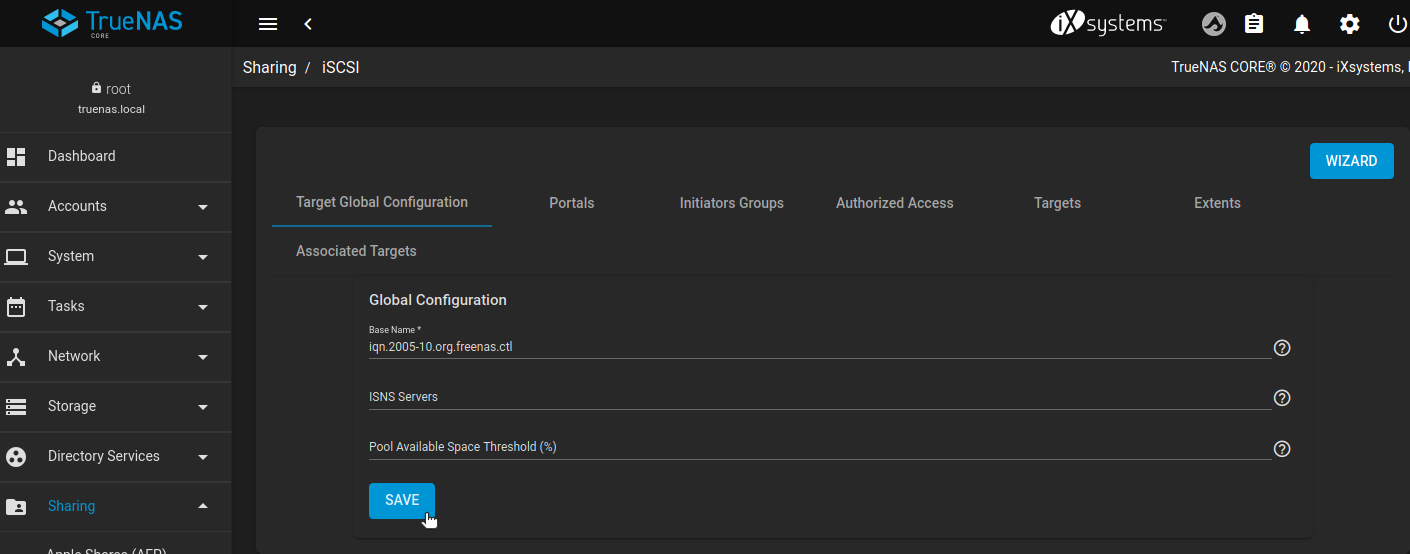
Task: Click the power icon in header
Action: 1397,24
